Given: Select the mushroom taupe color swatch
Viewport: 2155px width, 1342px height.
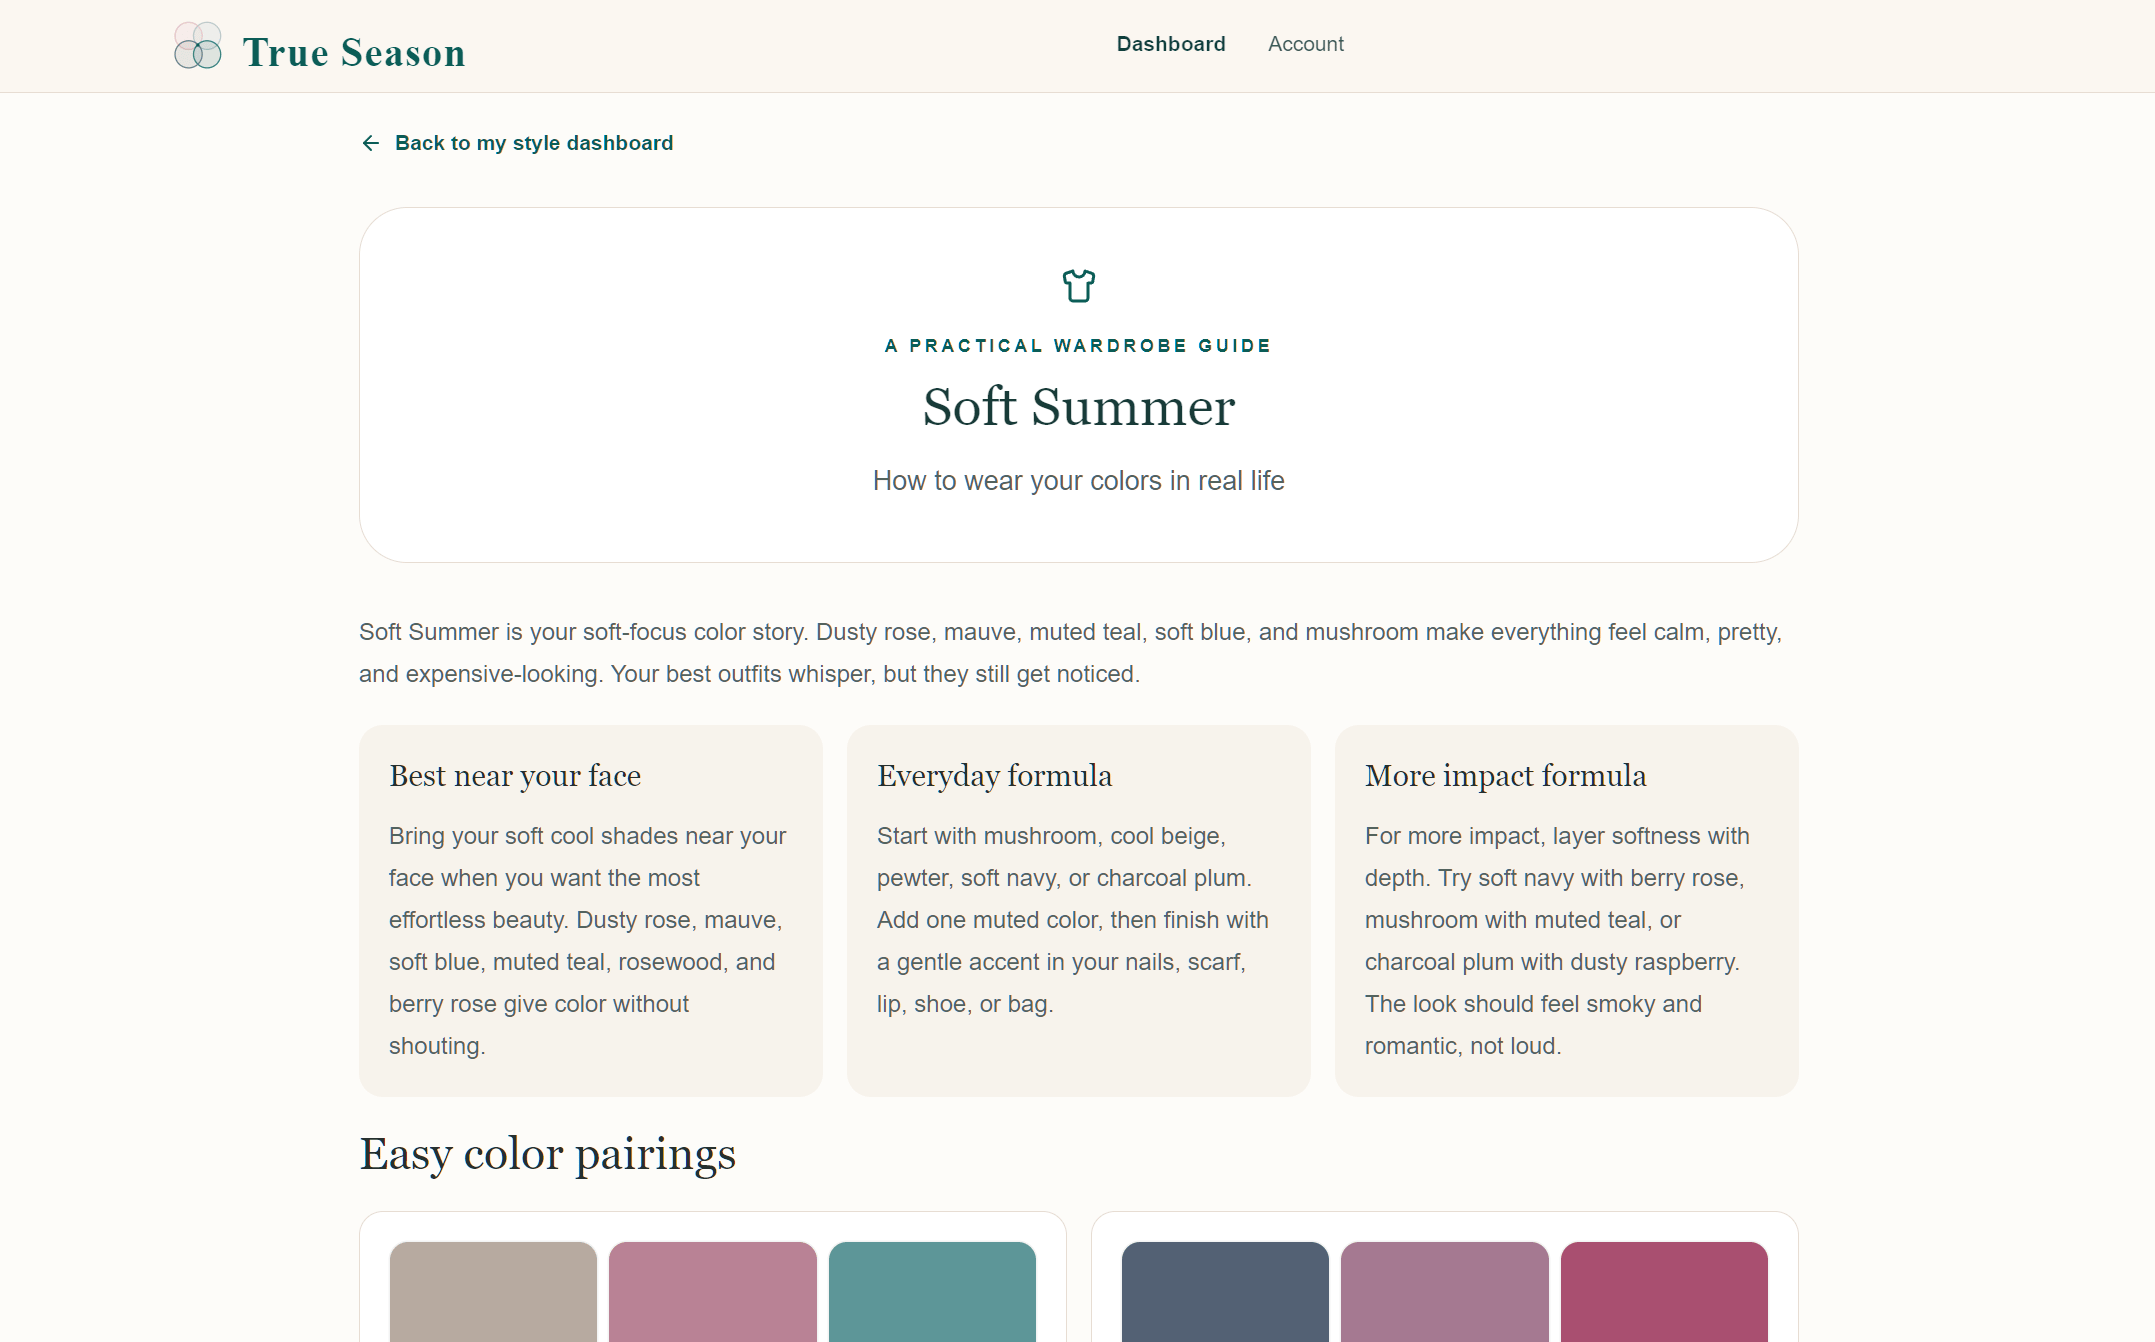Looking at the screenshot, I should (x=493, y=1291).
